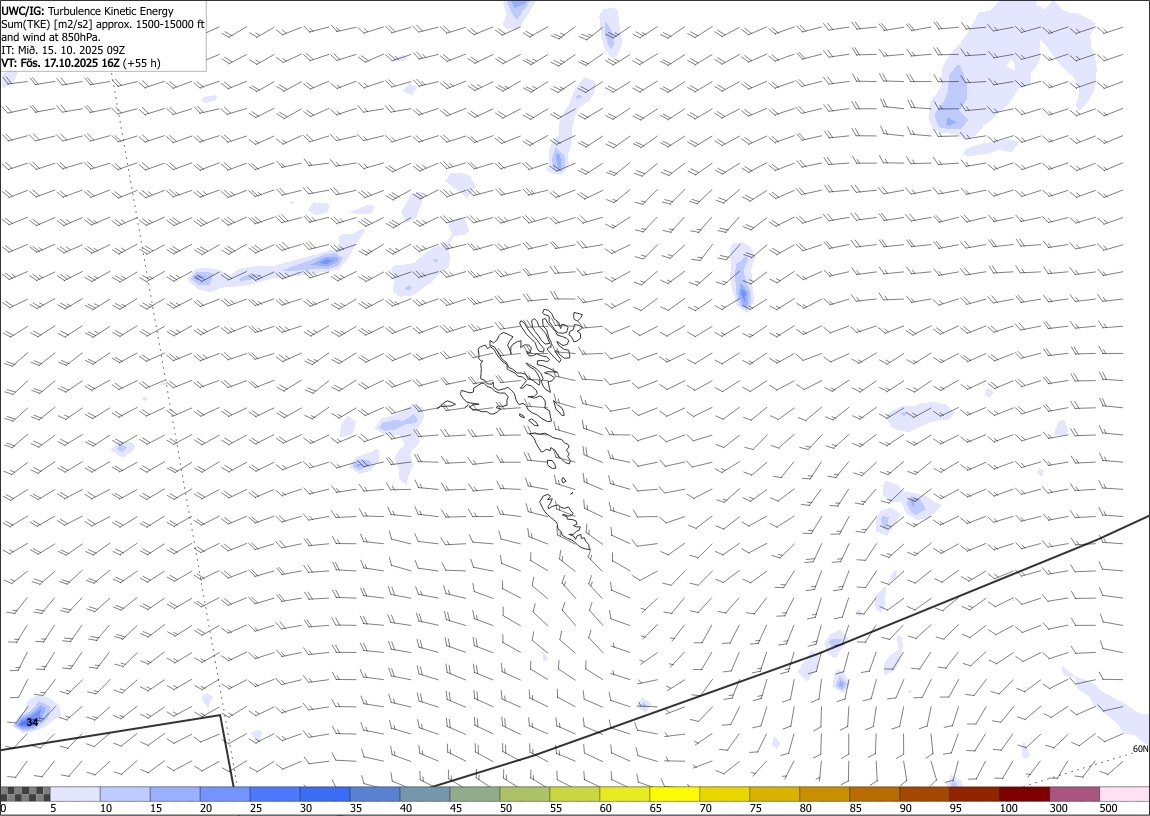
Task: Click the legend tick label "100"
Action: (1008, 808)
